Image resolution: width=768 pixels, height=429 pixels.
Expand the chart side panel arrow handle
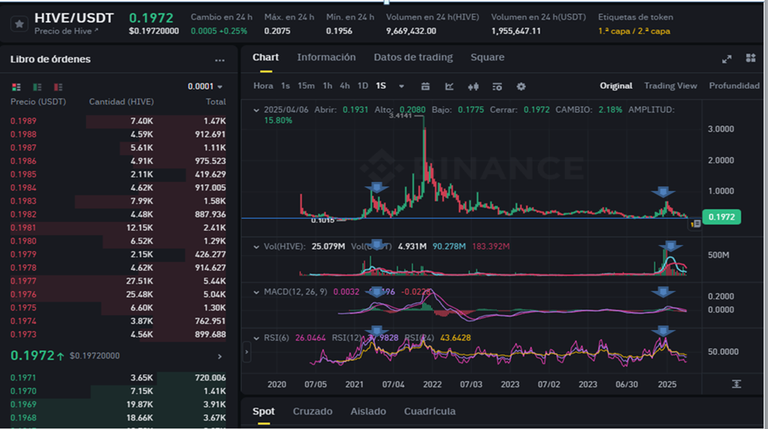[x=247, y=352]
